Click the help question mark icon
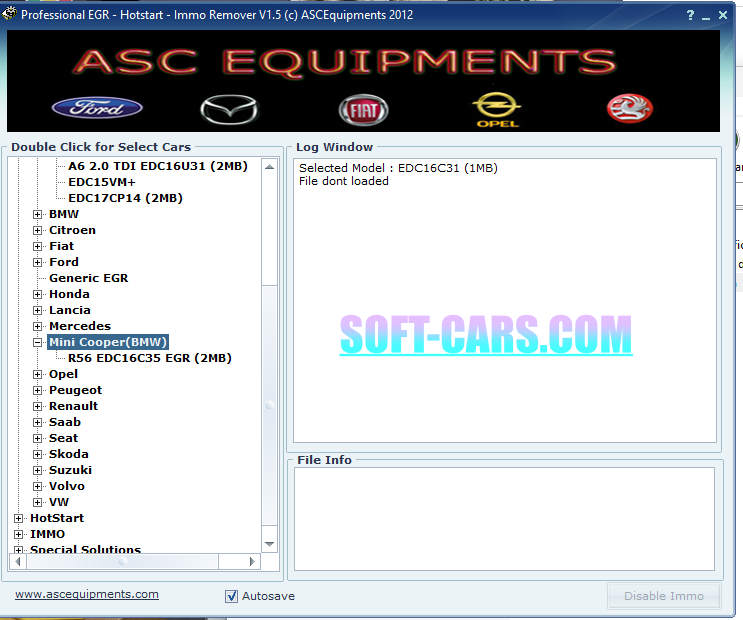Screen dimensions: 743x620 [690, 15]
